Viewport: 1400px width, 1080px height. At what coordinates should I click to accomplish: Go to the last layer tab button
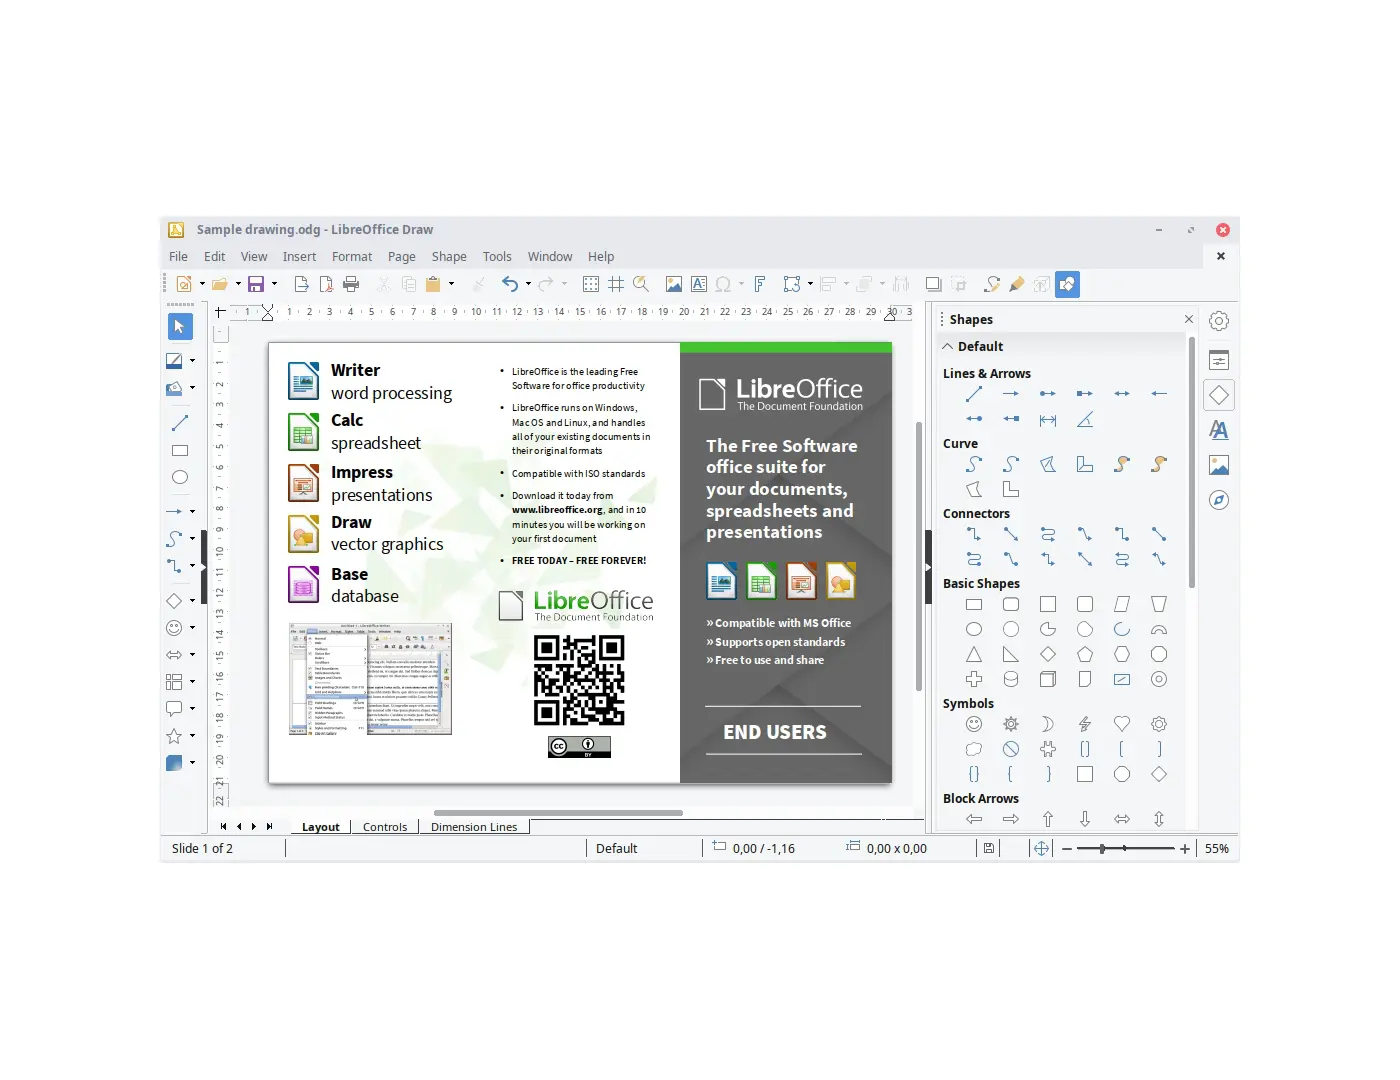click(269, 827)
